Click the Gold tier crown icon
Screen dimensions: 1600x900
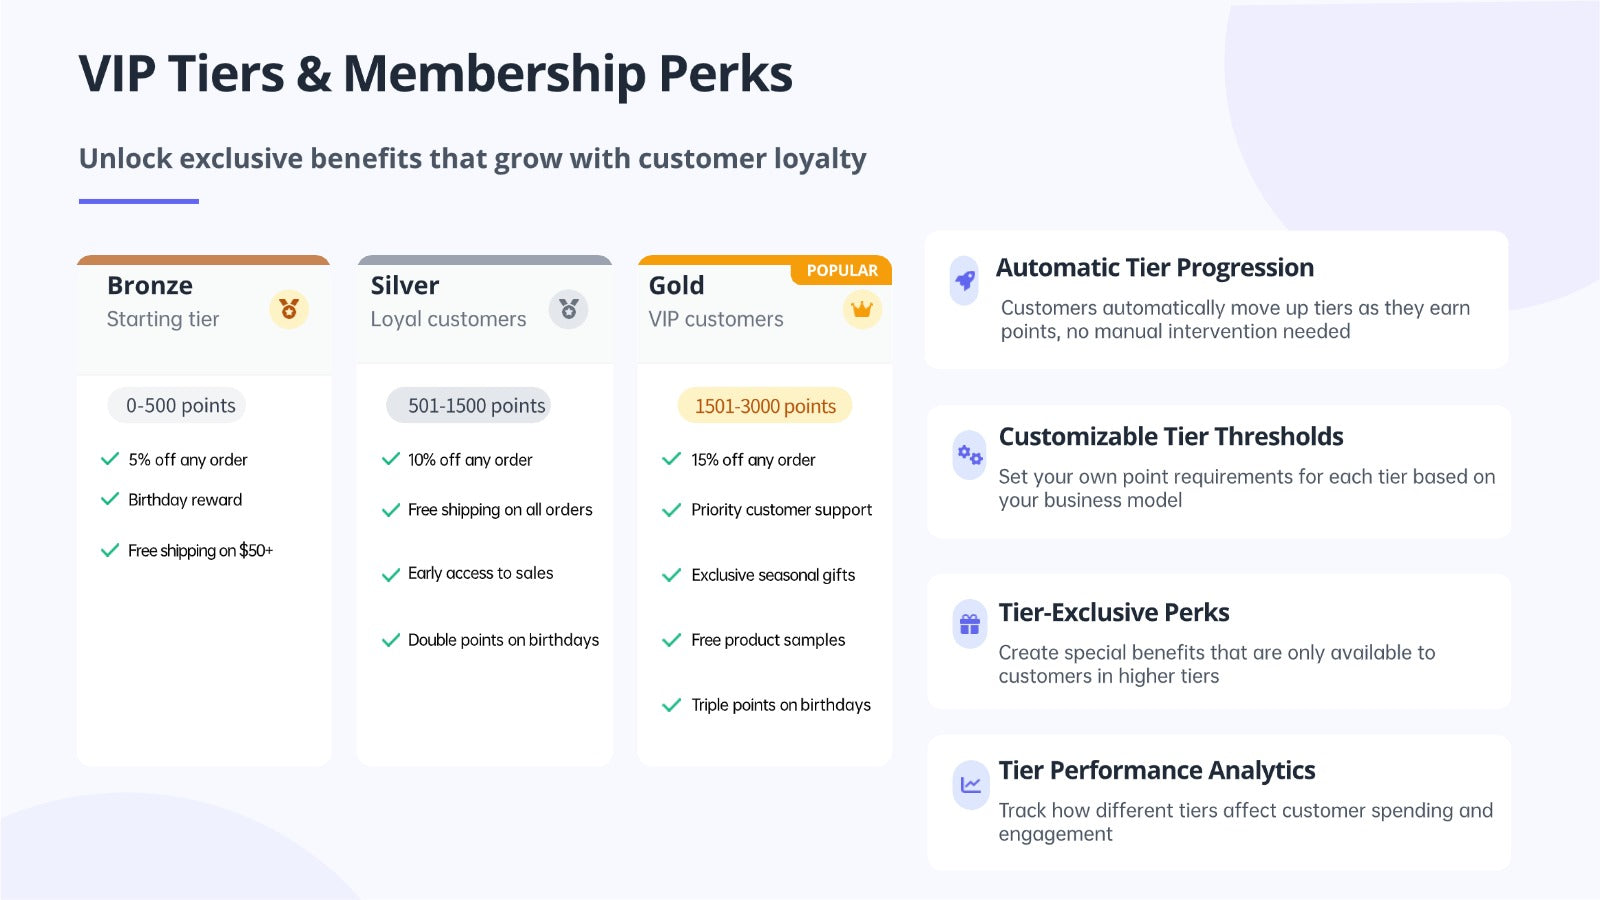[862, 309]
